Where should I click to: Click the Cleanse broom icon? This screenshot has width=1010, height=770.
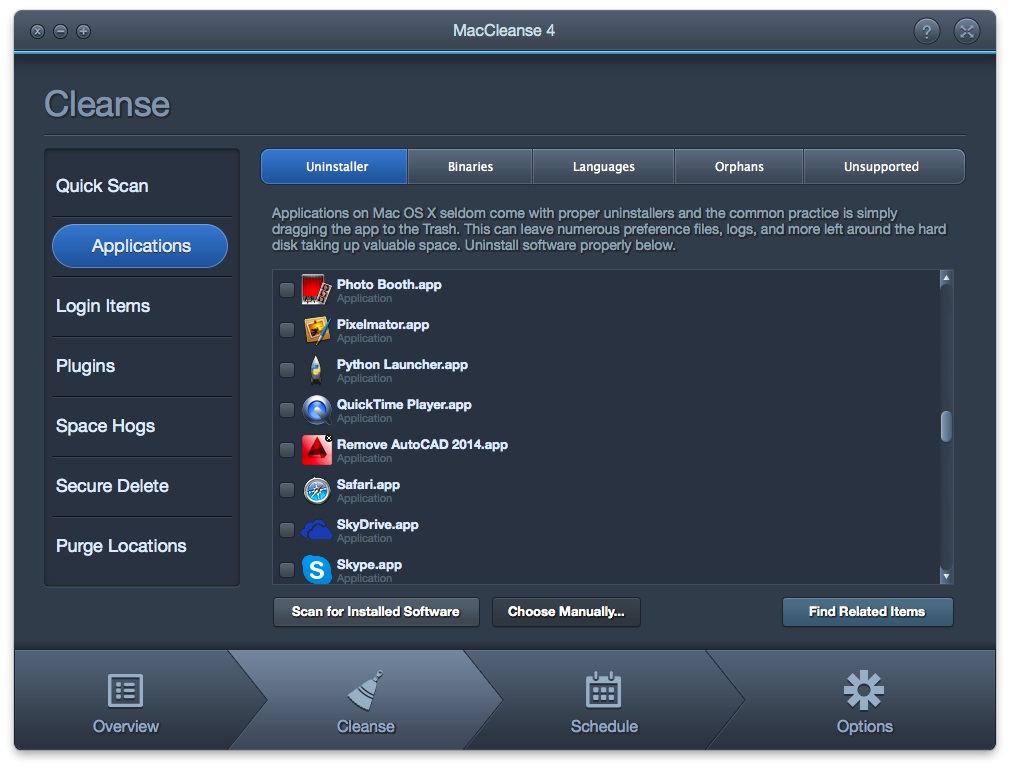pyautogui.click(x=366, y=690)
